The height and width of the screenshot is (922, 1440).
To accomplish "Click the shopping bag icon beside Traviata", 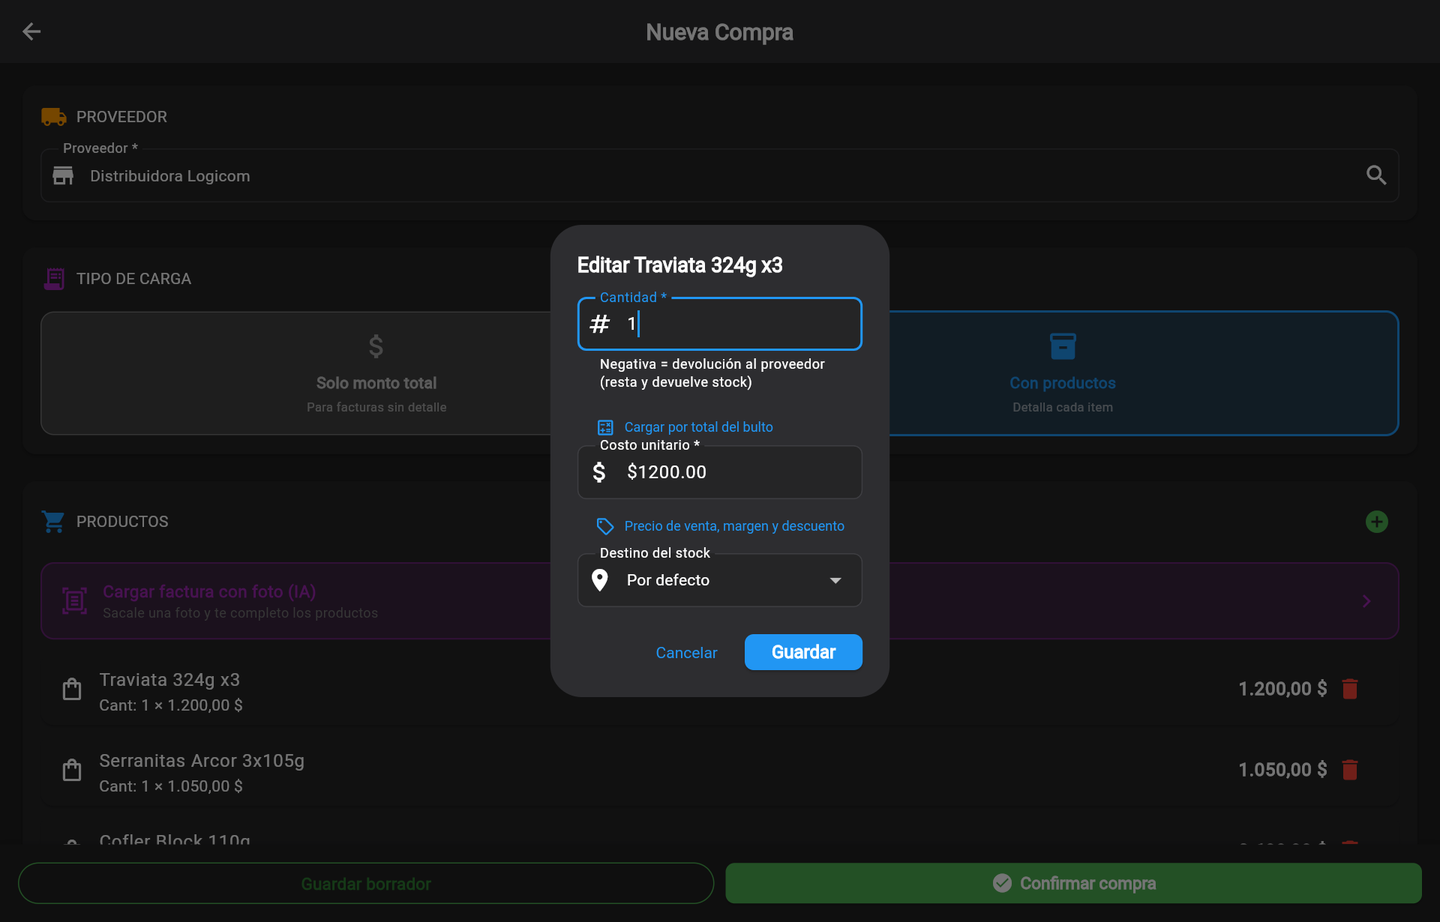I will point(72,689).
